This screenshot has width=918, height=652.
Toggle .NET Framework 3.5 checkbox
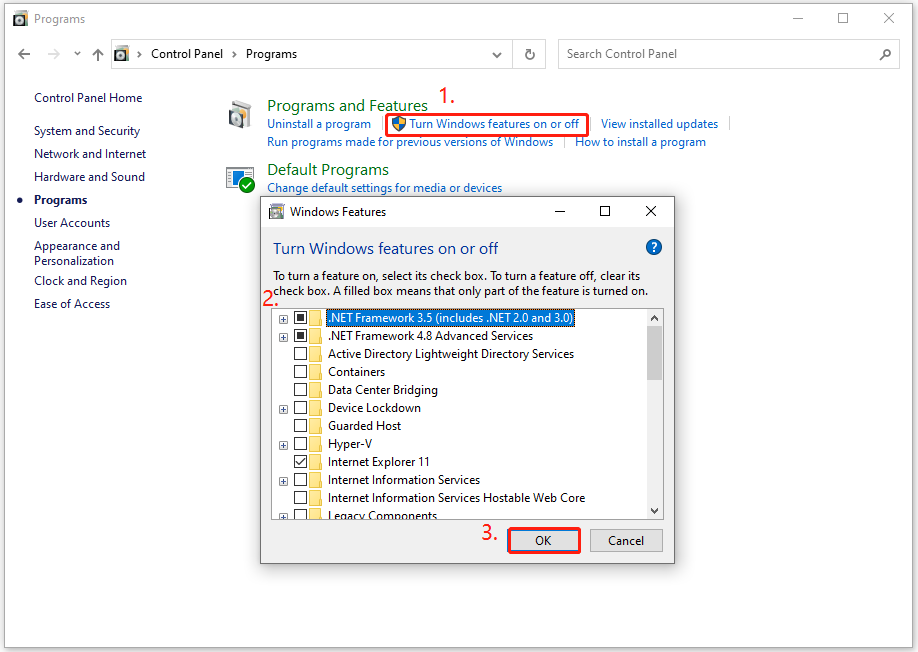coord(300,318)
